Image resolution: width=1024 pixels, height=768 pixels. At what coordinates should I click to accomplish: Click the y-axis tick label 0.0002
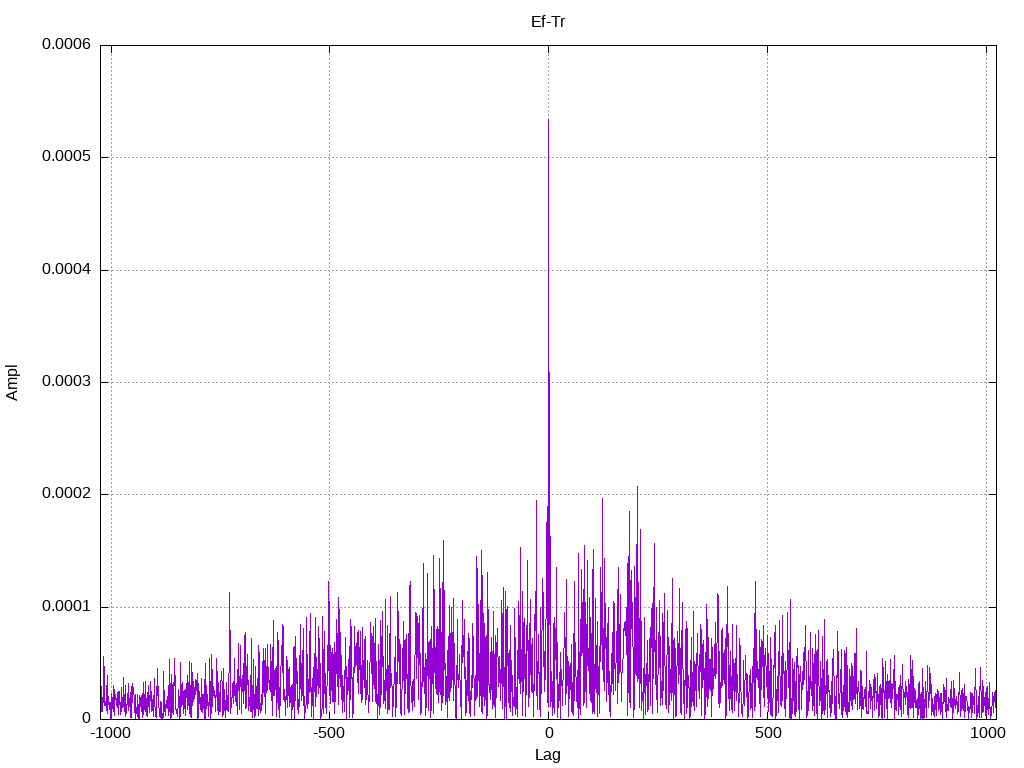click(67, 494)
